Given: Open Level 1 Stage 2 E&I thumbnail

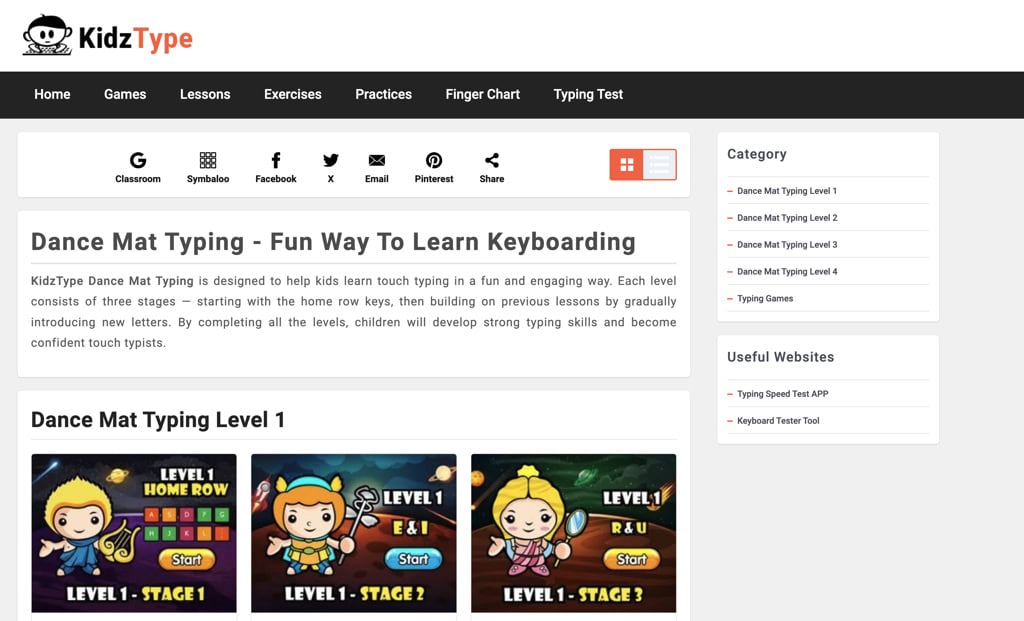Looking at the screenshot, I should pyautogui.click(x=354, y=533).
